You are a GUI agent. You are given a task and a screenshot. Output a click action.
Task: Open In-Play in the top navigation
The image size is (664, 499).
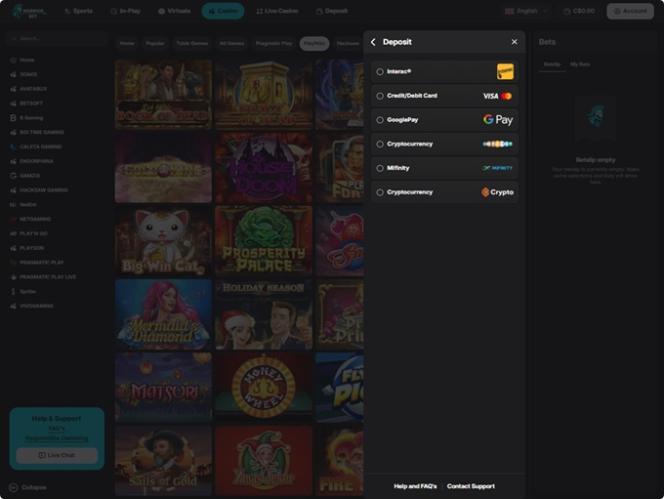click(x=125, y=11)
